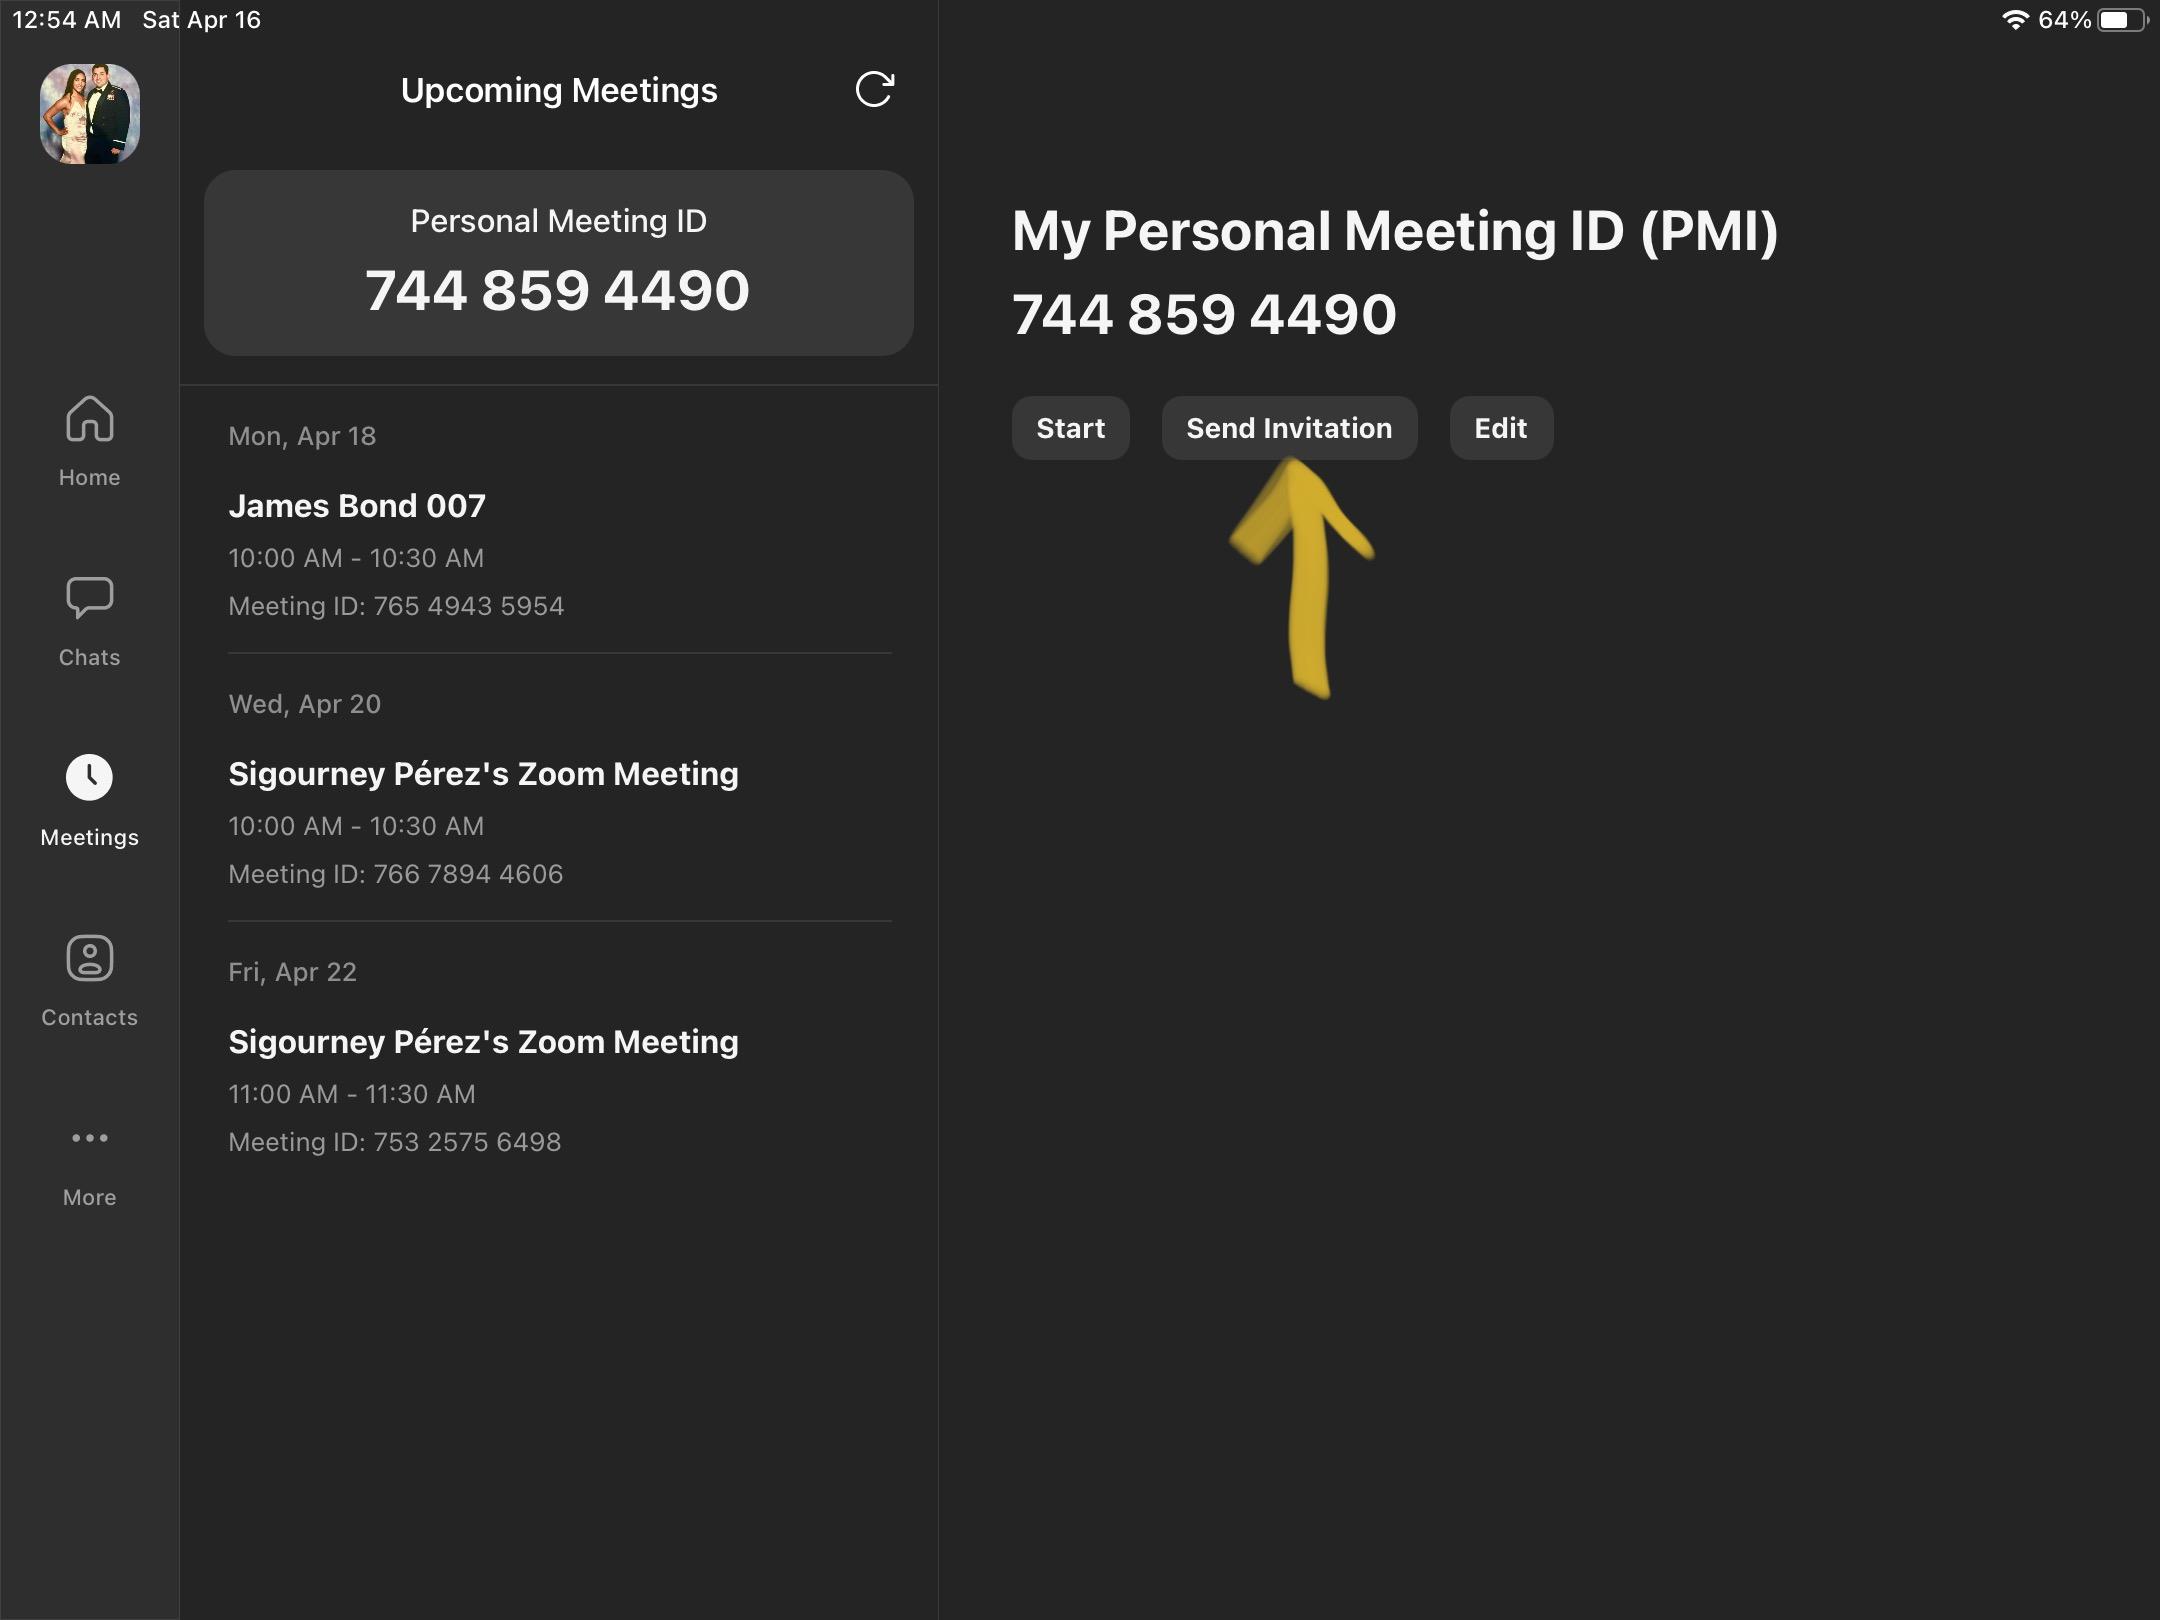Viewport: 2160px width, 1620px height.
Task: Tap the battery indicator icon
Action: (x=2120, y=20)
